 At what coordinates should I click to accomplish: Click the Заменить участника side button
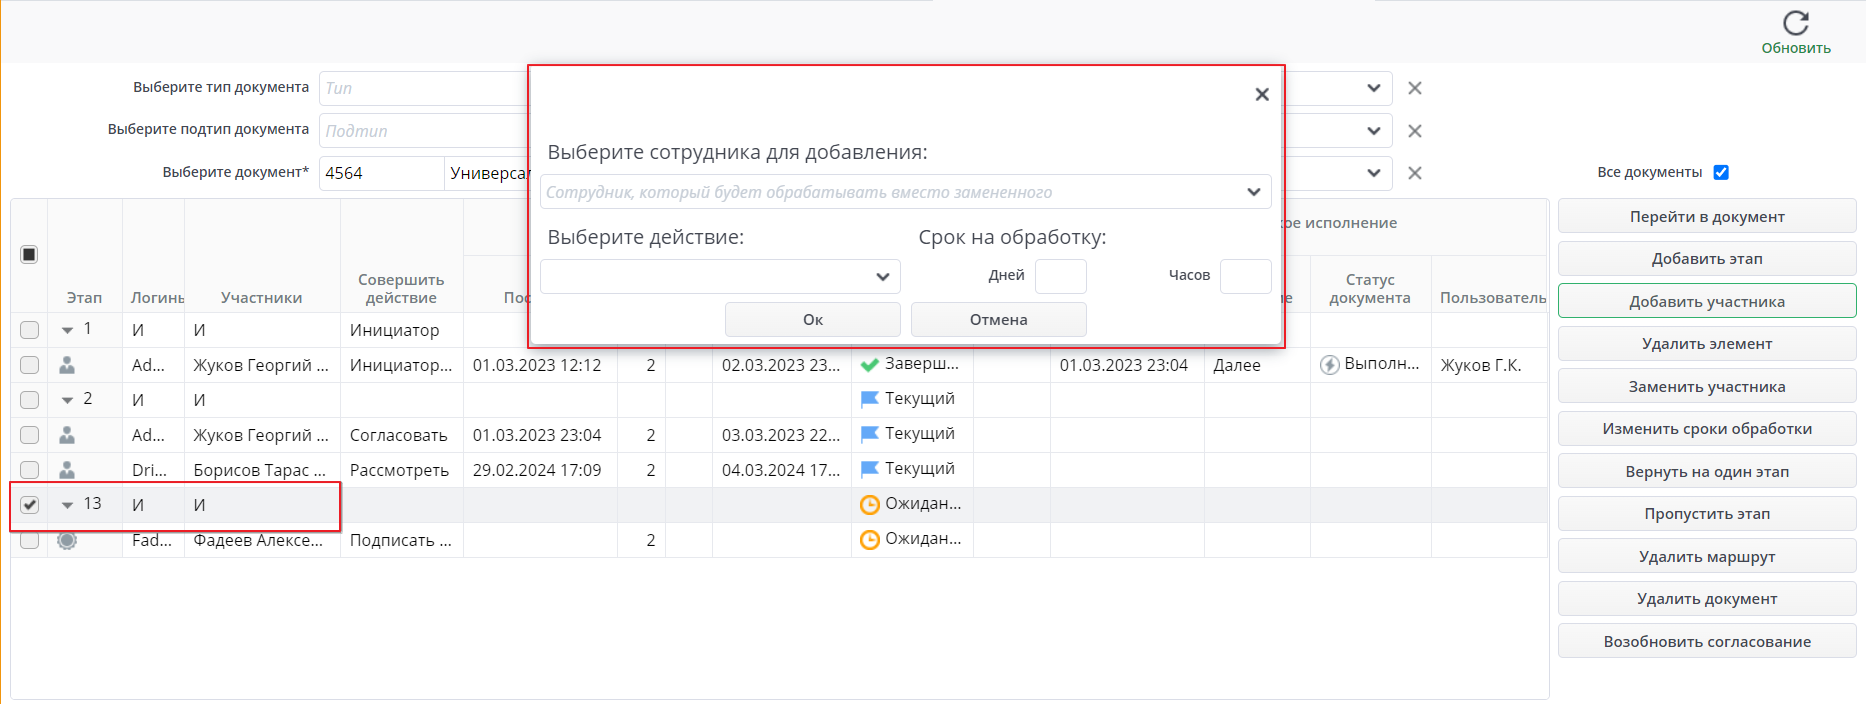[x=1706, y=387]
